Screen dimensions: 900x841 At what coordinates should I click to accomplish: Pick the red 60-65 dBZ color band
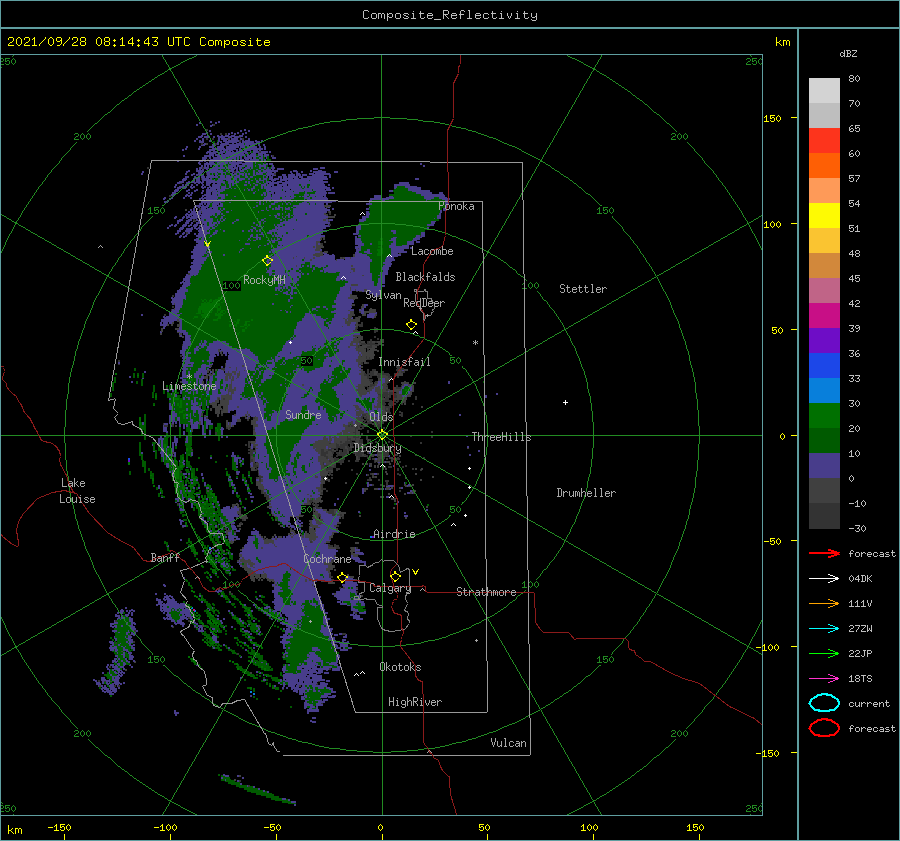coord(824,141)
